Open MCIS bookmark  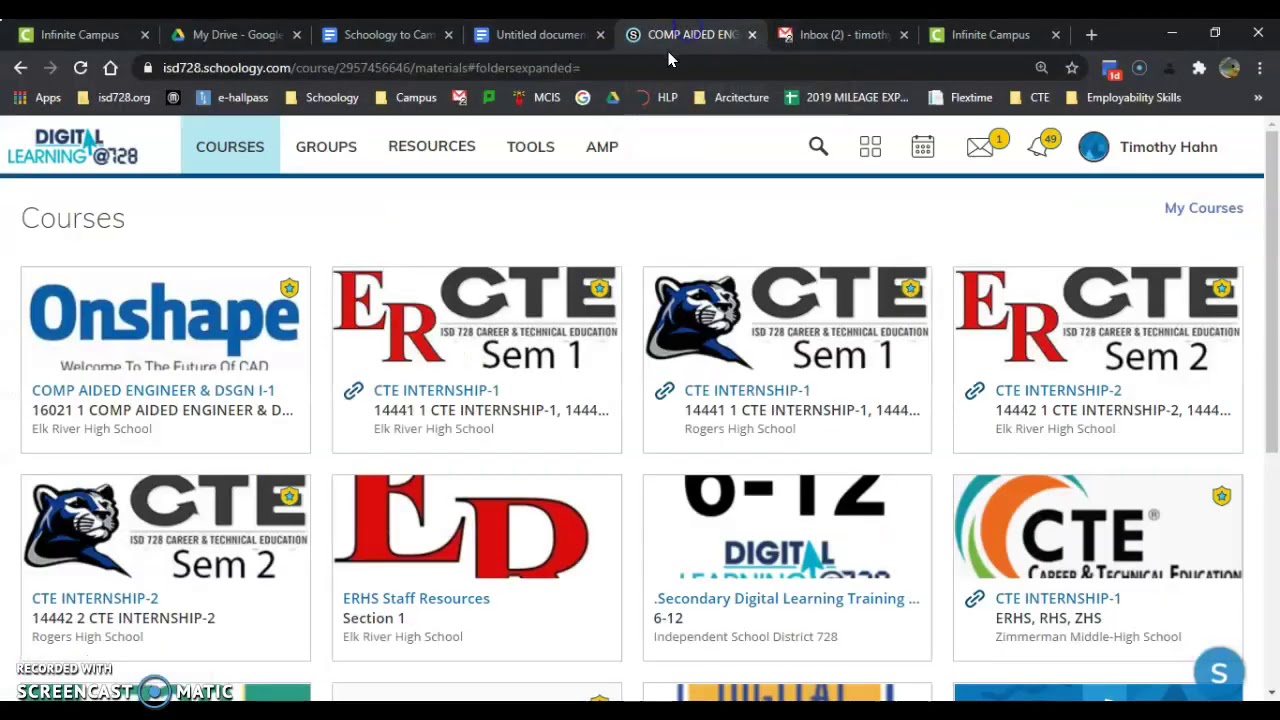(537, 98)
